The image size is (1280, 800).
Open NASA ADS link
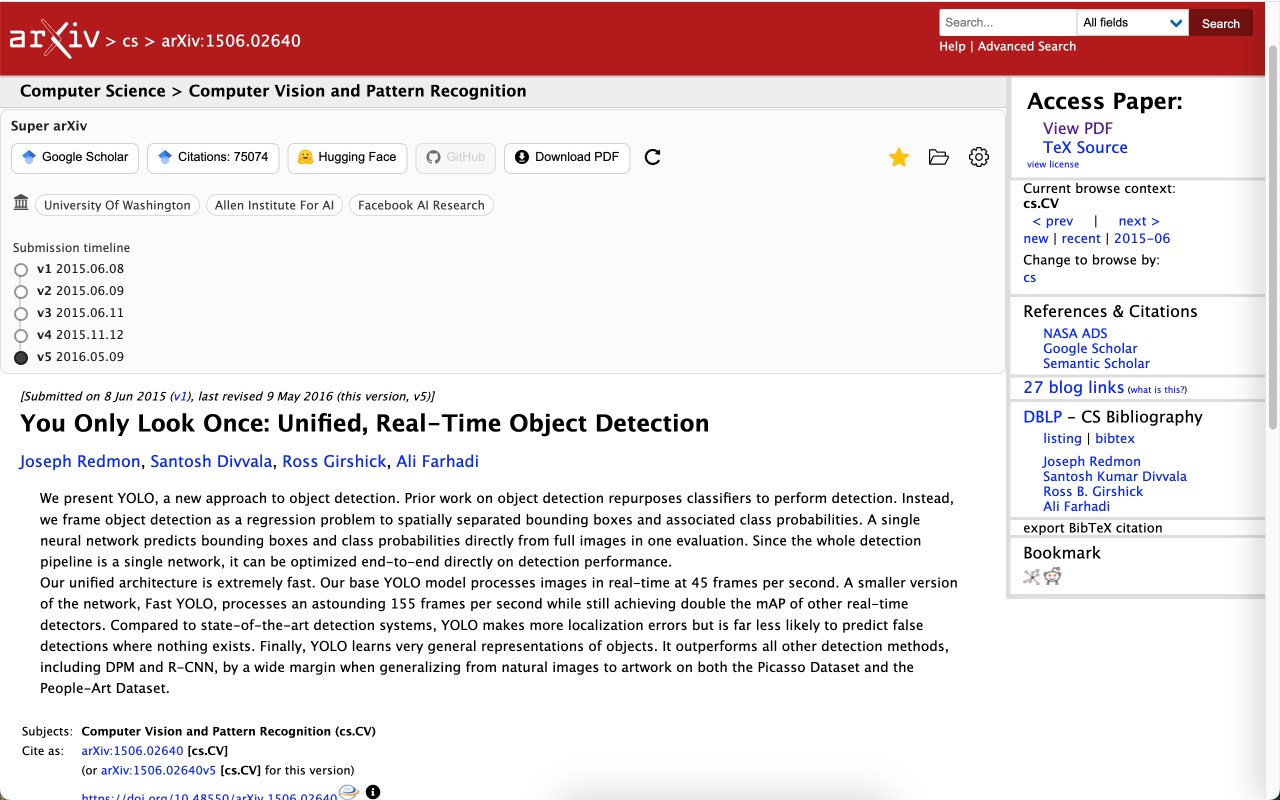coord(1075,333)
